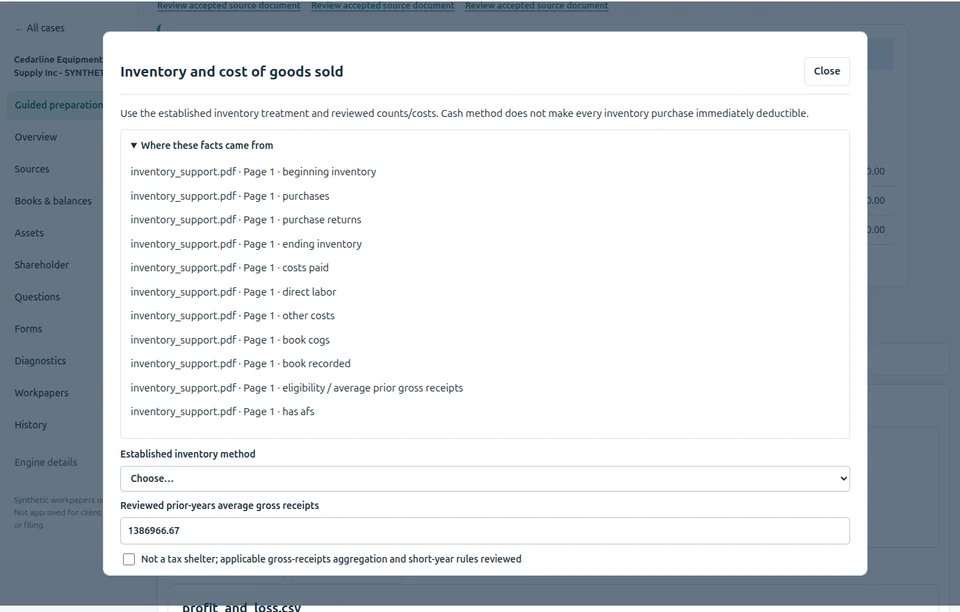Screen dimensions: 960x612
Task: Collapse the 'Where these facts came from' section
Action: pyautogui.click(x=201, y=146)
